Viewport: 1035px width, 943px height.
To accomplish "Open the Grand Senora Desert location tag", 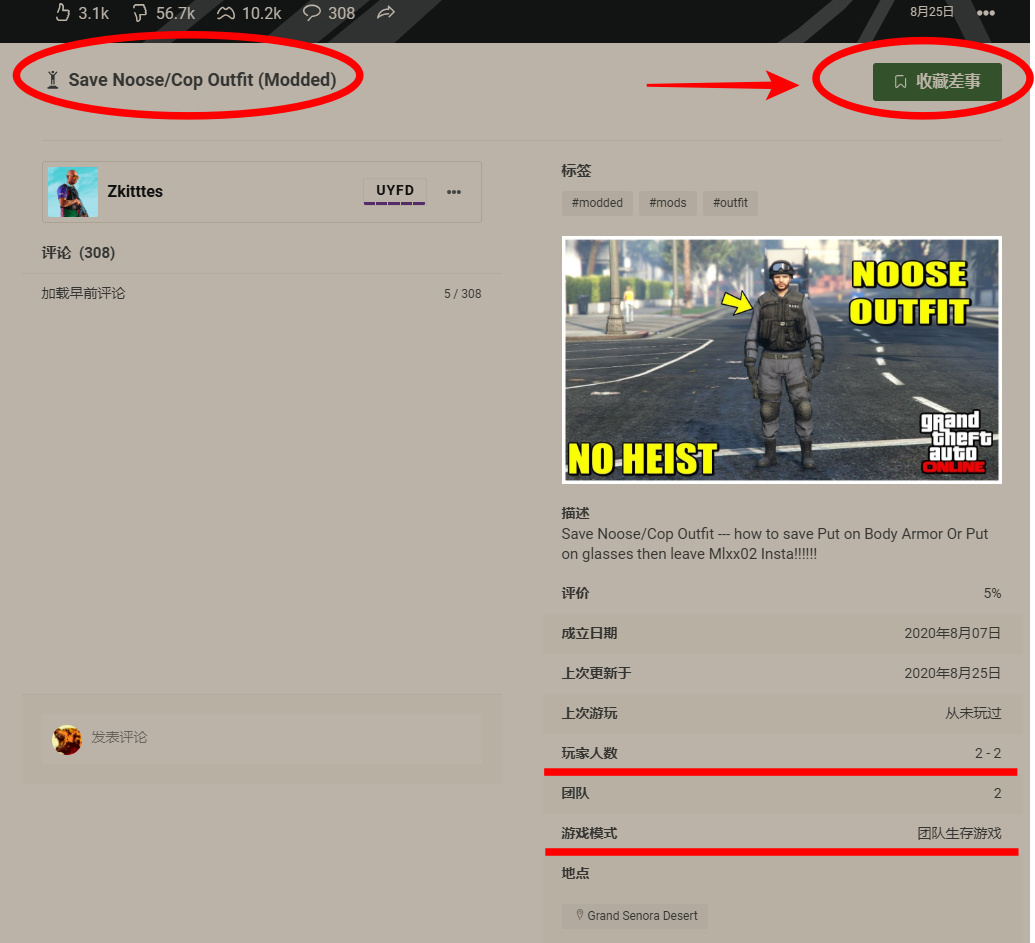I will pos(634,916).
